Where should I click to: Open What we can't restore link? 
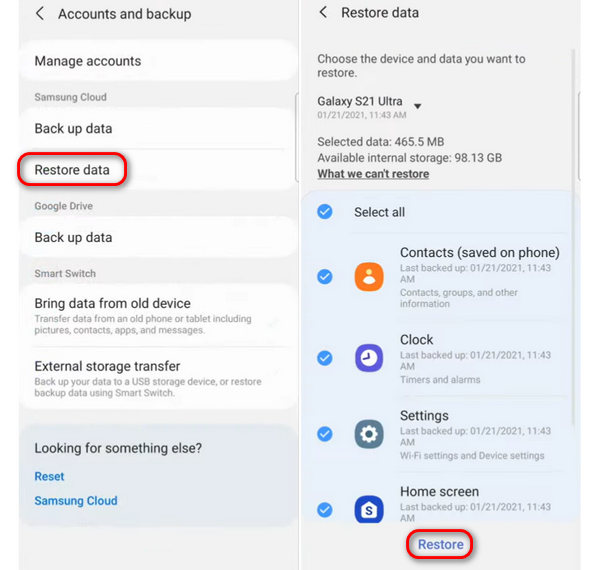(373, 174)
